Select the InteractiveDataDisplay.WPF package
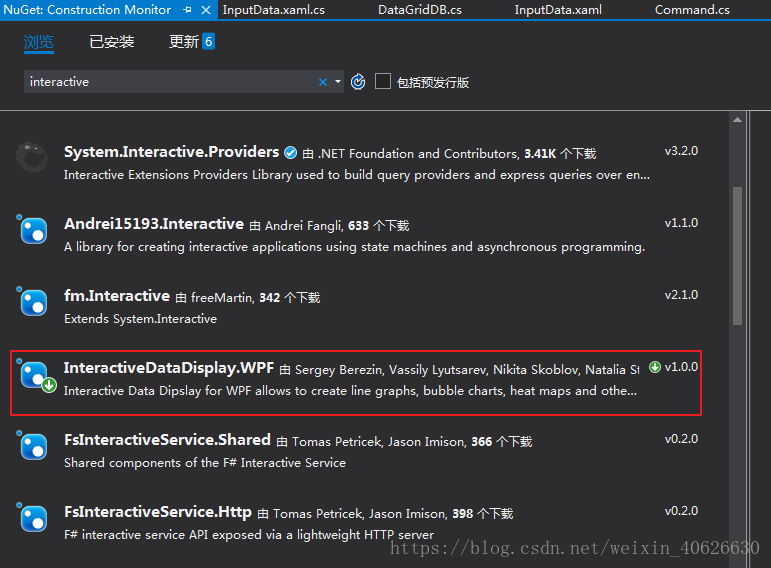This screenshot has width=771, height=568. pos(356,383)
